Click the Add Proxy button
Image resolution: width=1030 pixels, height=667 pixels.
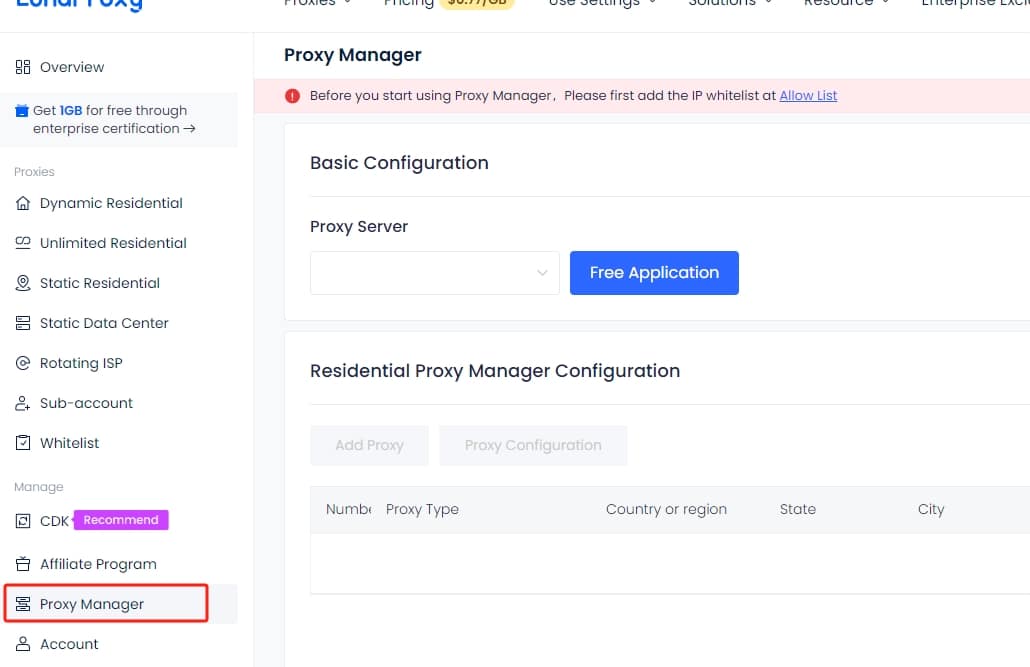[x=369, y=446]
